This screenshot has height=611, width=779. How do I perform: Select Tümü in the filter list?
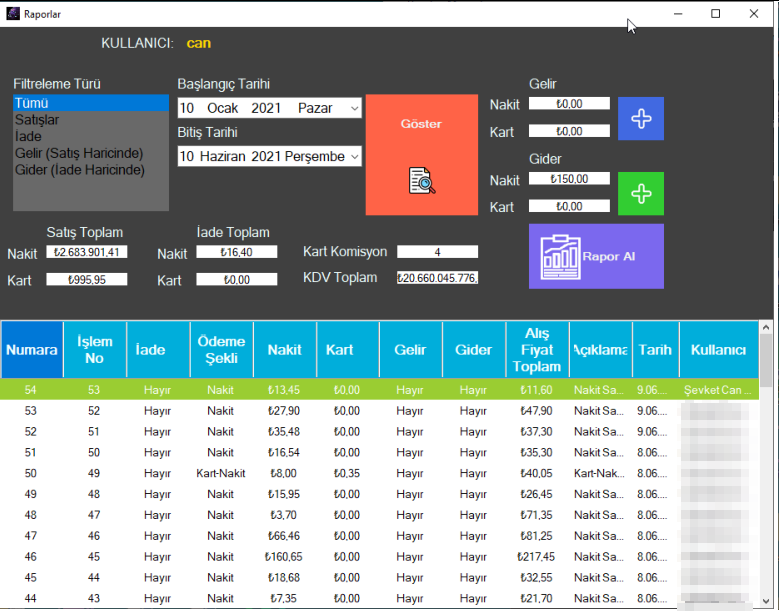click(x=90, y=103)
